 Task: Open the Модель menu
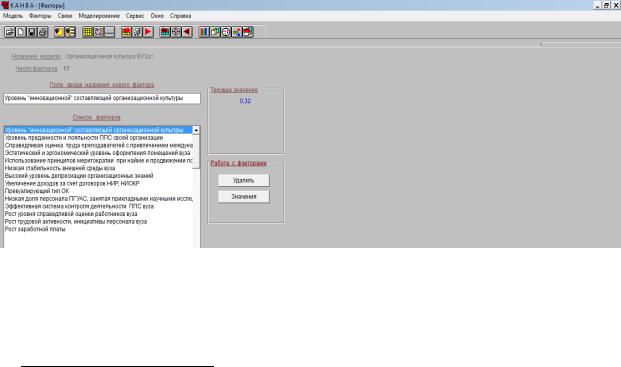tap(13, 16)
